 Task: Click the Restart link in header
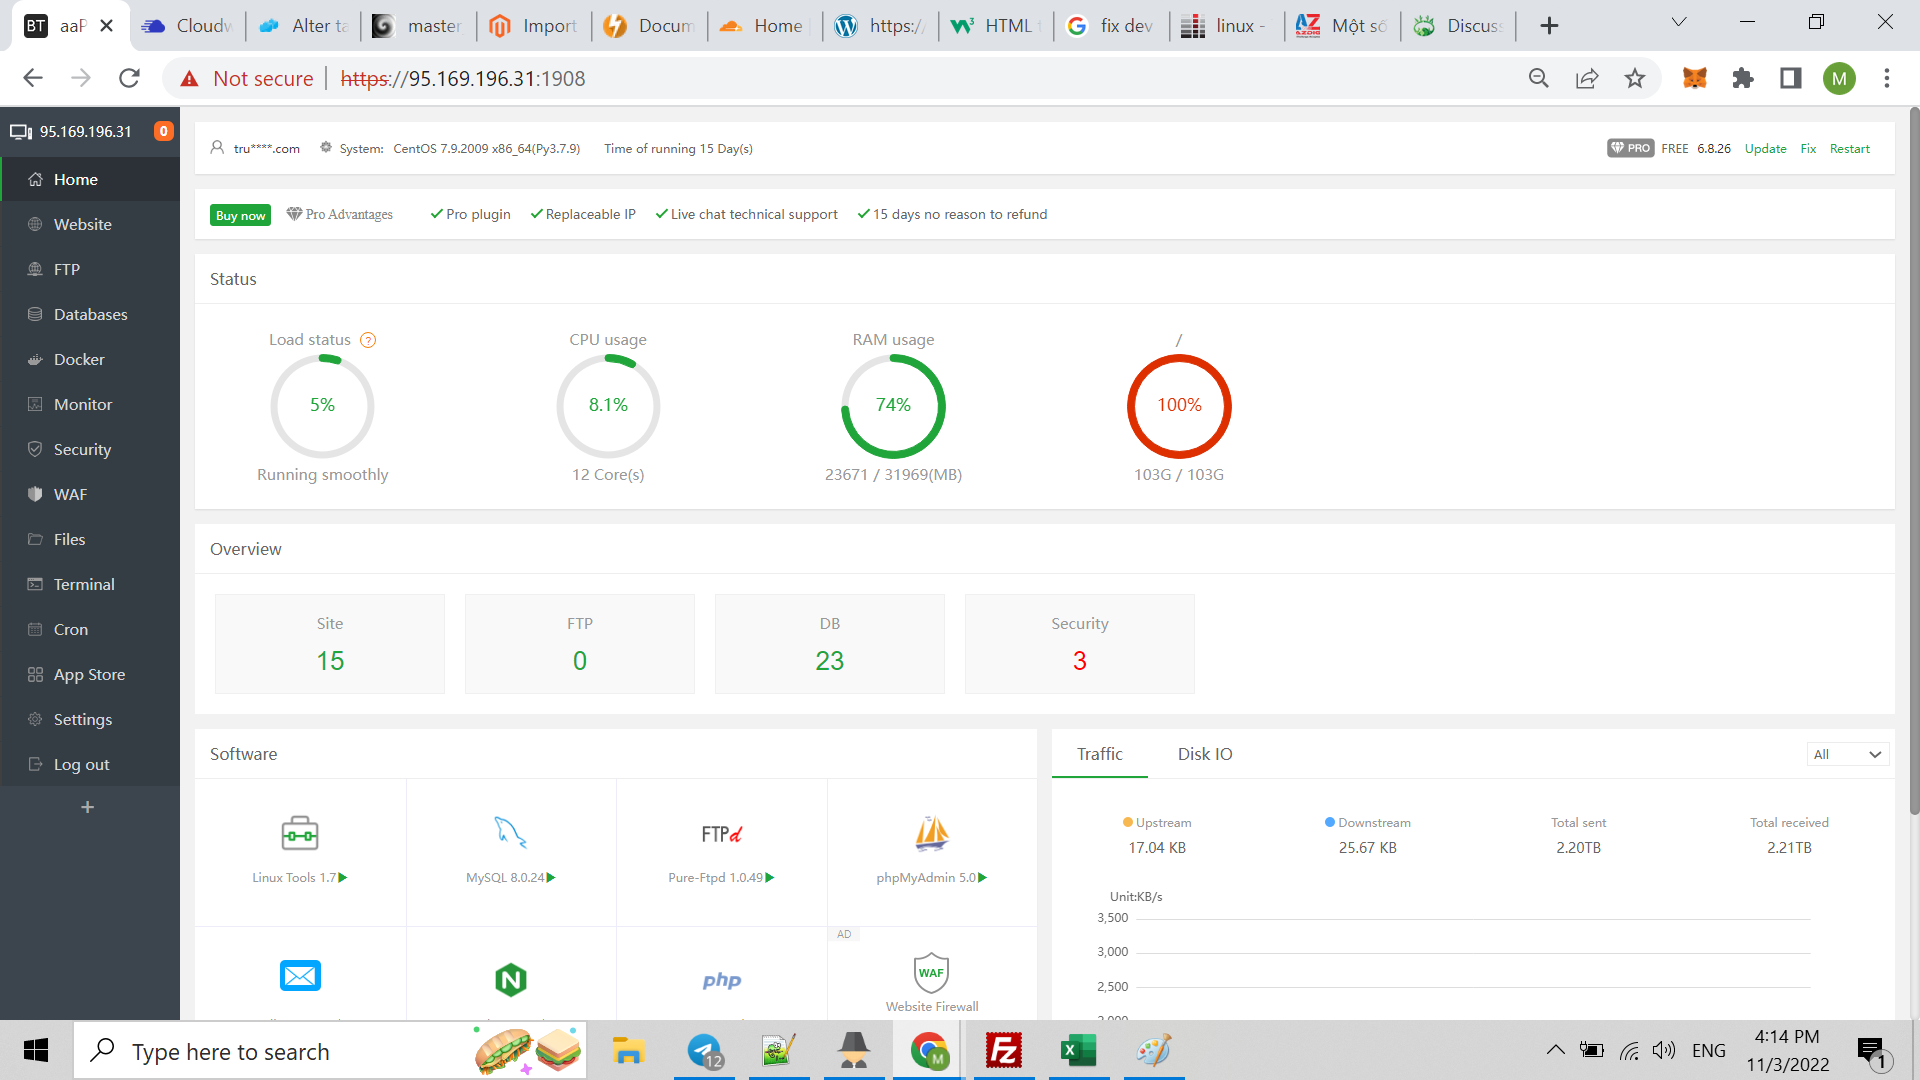1849,148
